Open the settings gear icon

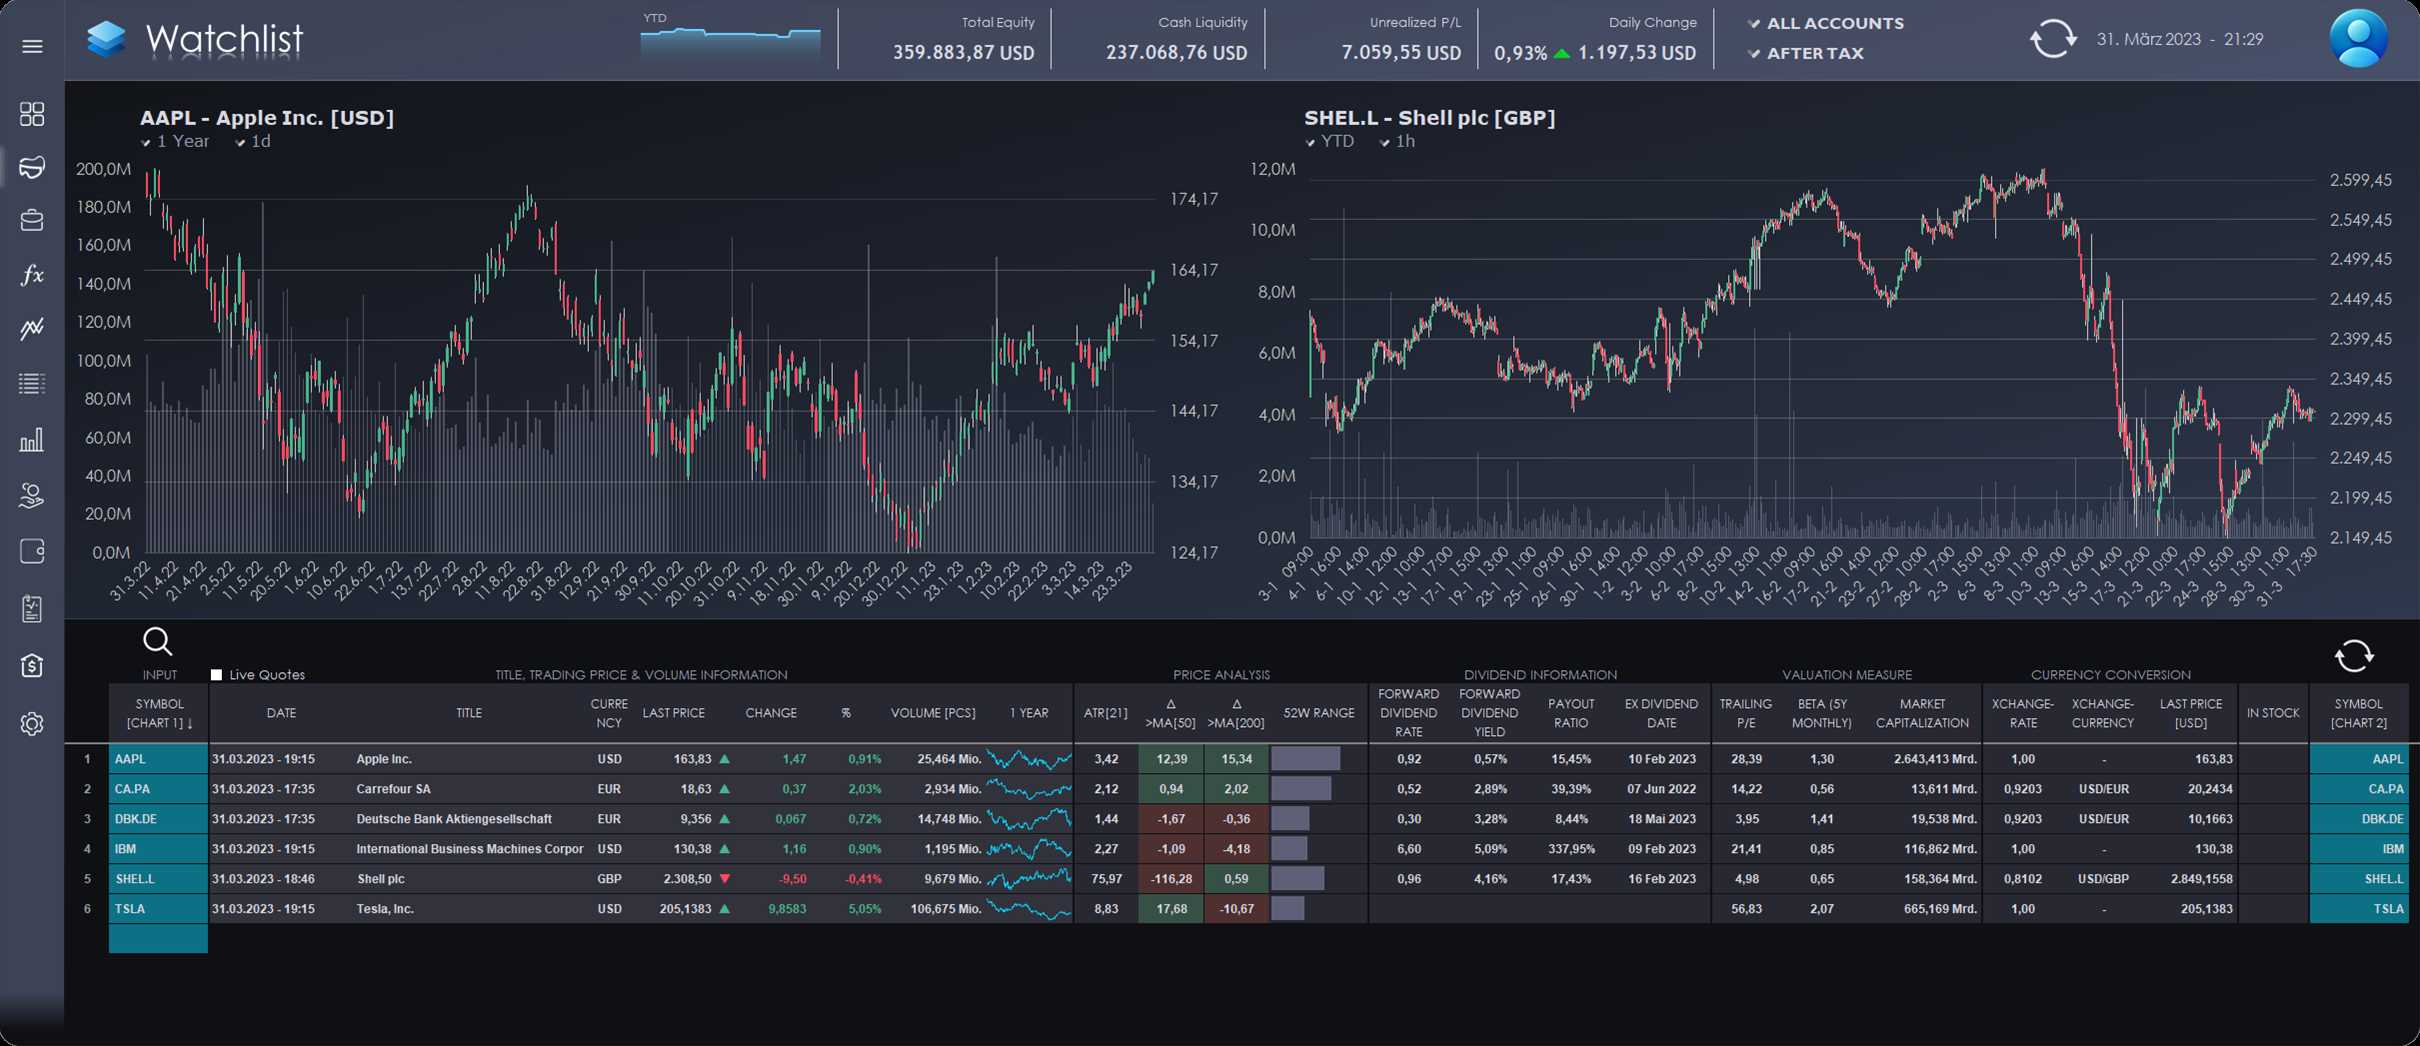coord(32,723)
